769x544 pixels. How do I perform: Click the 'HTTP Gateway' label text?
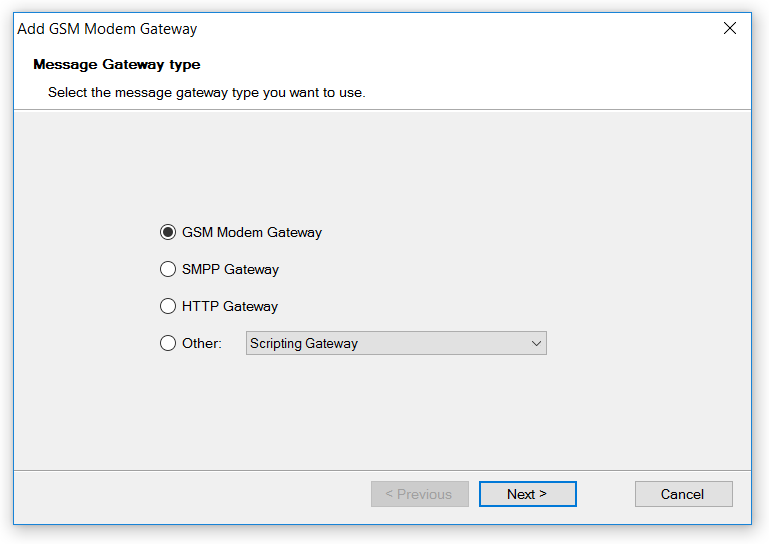(x=230, y=306)
